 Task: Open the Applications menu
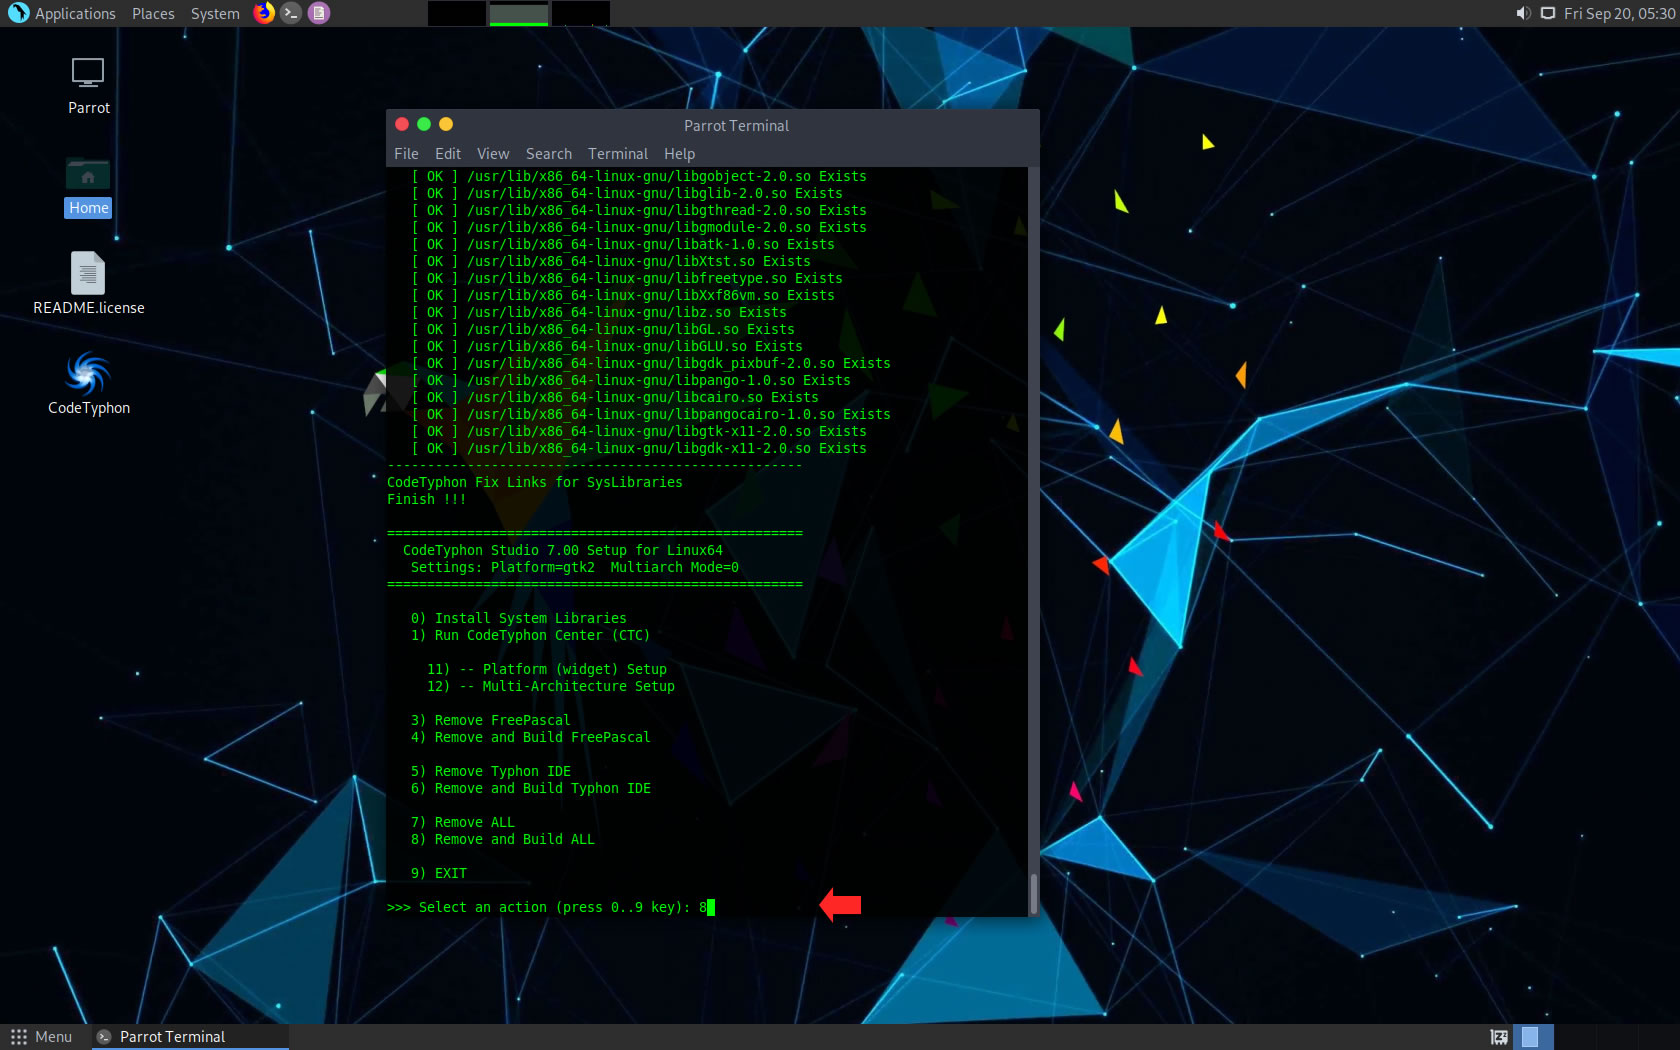75,14
